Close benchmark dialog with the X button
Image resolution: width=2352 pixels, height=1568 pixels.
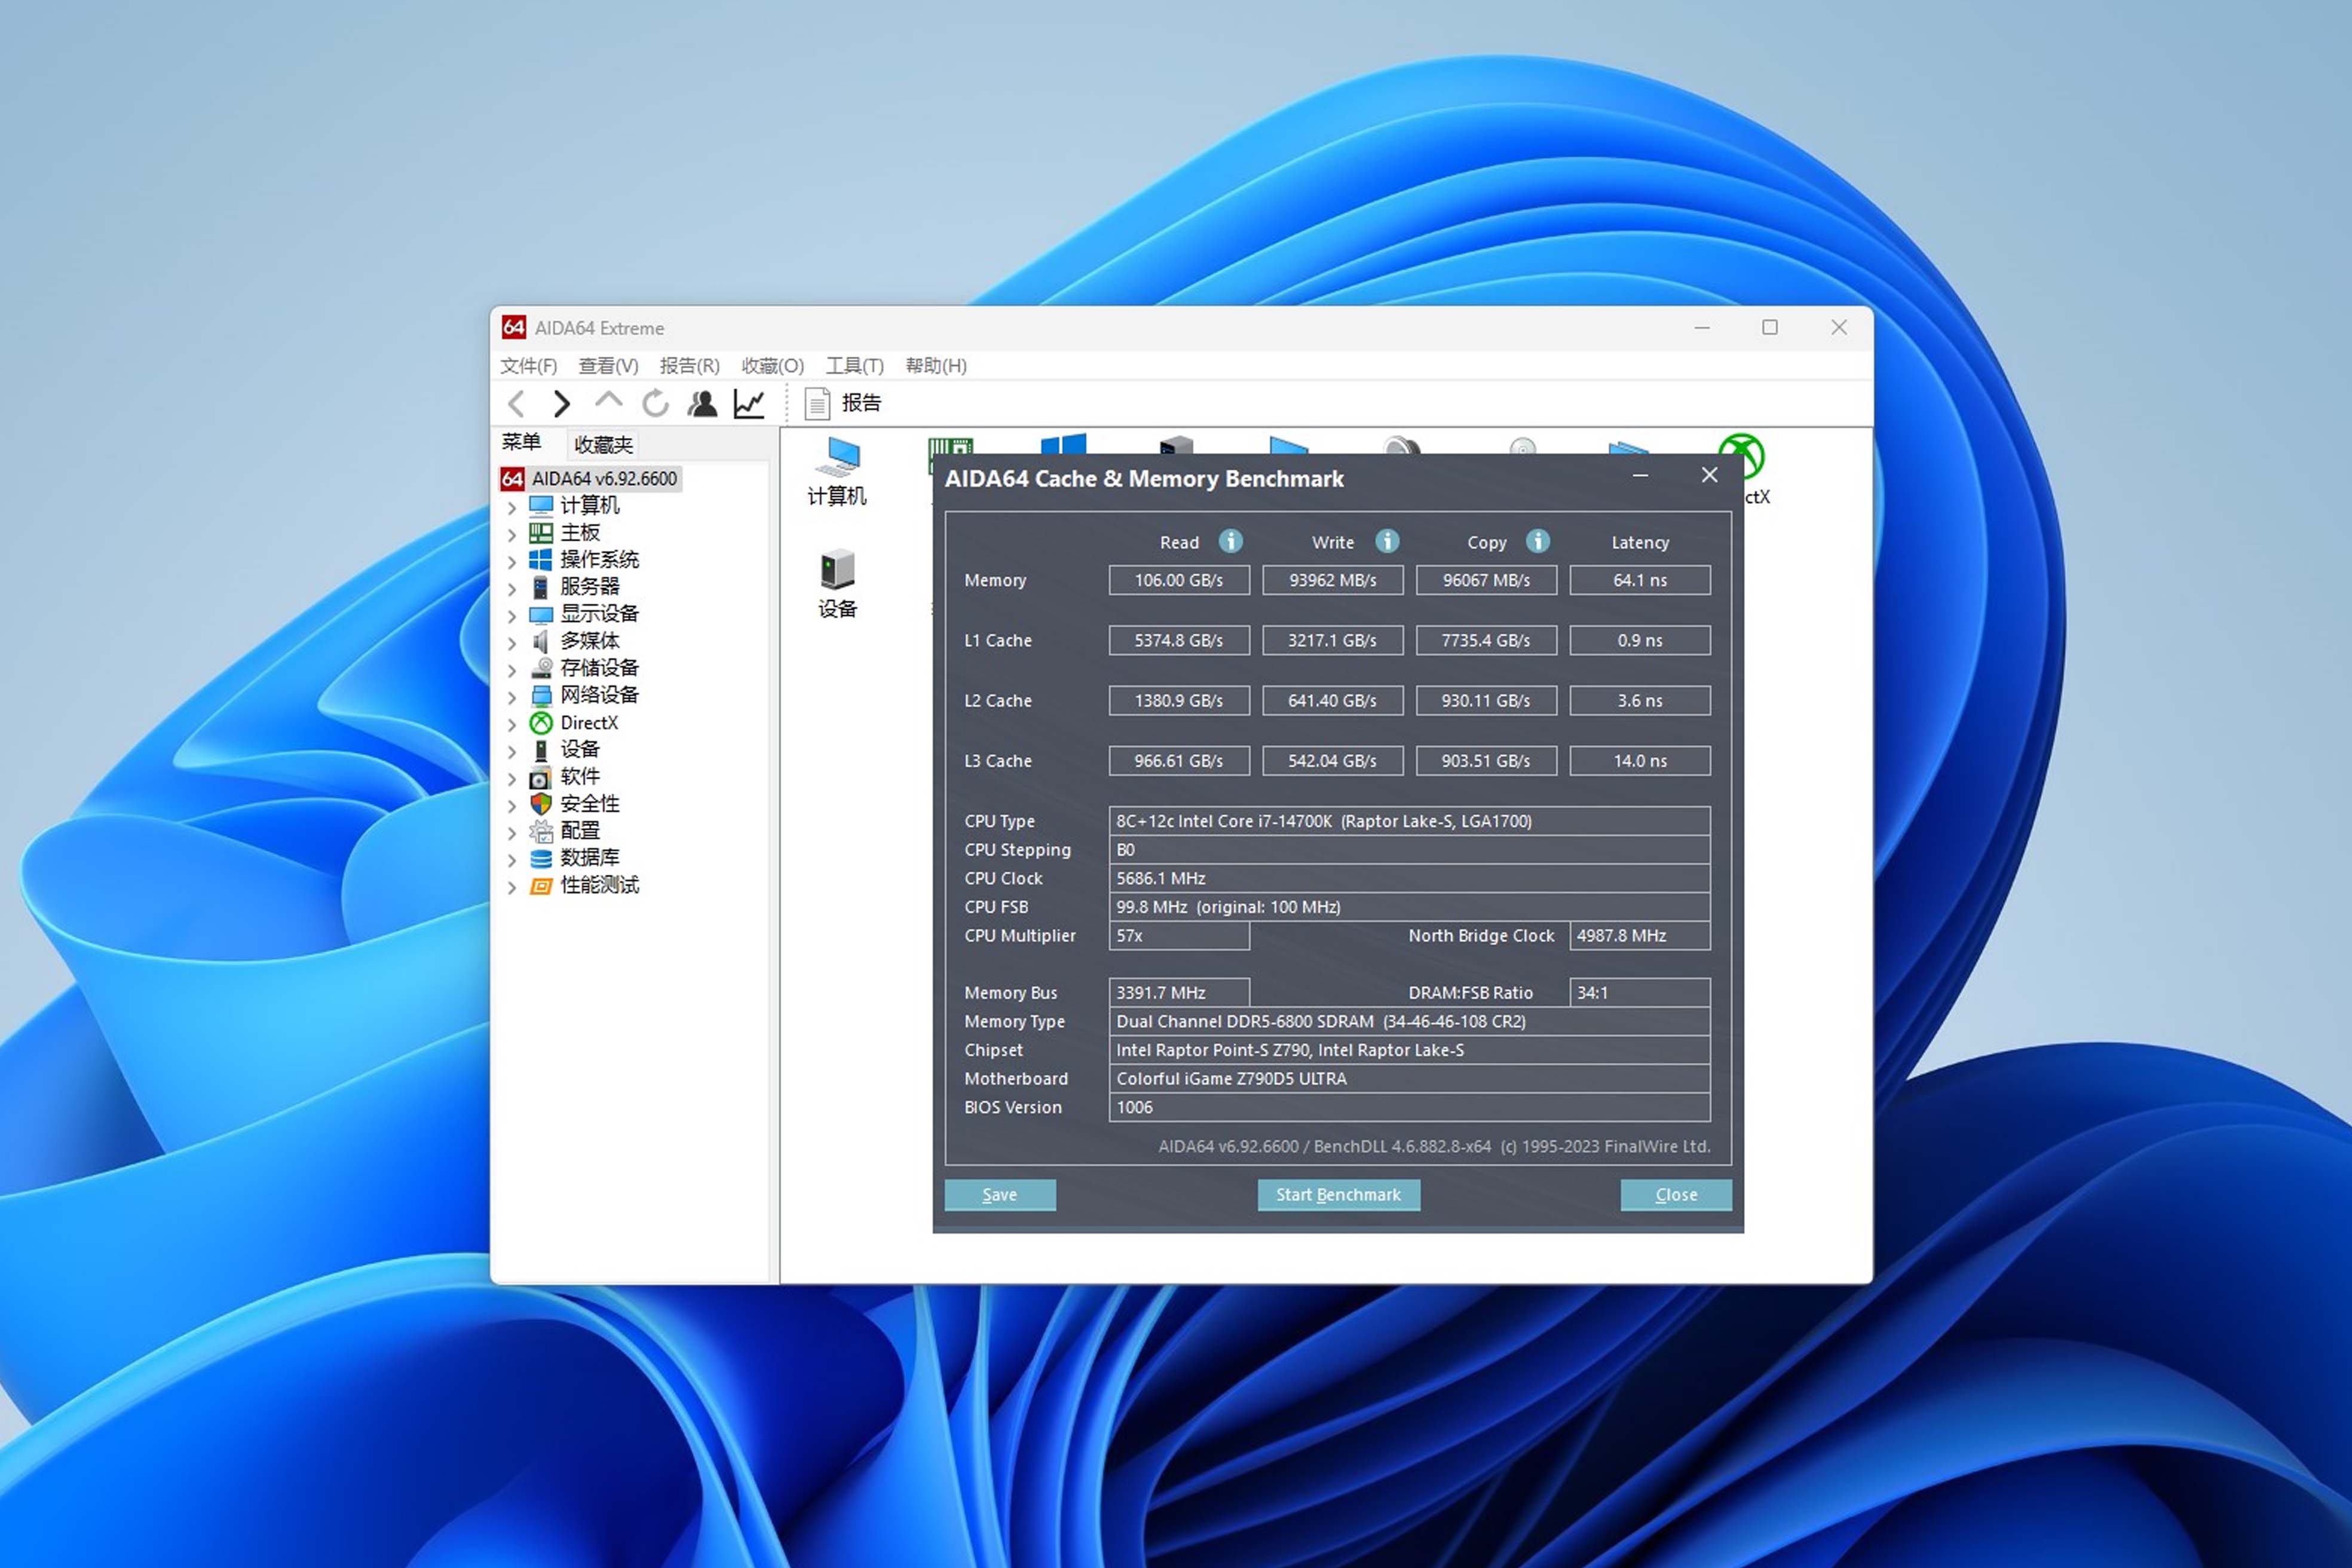coord(1710,476)
